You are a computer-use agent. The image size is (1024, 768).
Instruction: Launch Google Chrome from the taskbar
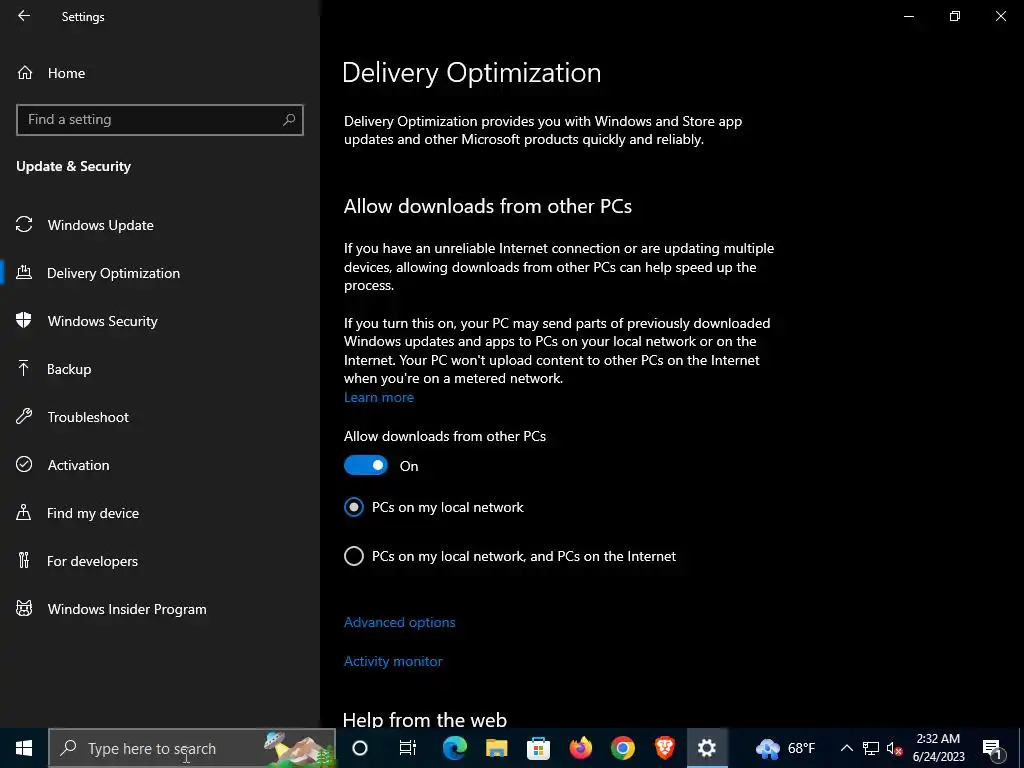tap(623, 748)
